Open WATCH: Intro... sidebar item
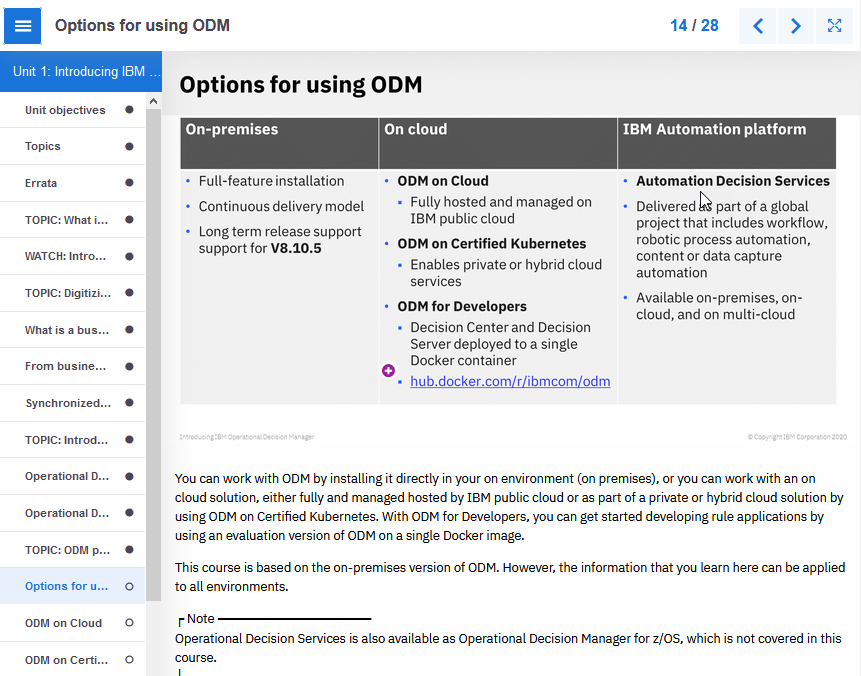 coord(72,256)
